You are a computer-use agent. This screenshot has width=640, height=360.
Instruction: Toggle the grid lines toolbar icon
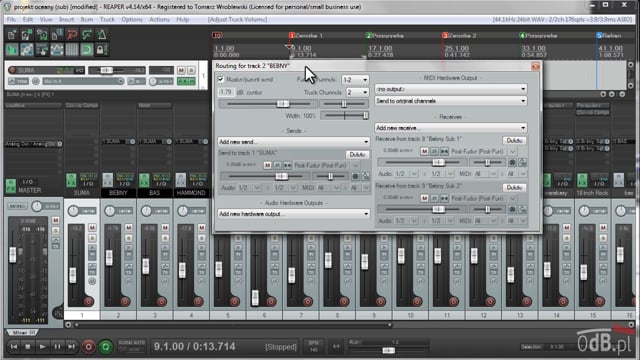(x=72, y=50)
